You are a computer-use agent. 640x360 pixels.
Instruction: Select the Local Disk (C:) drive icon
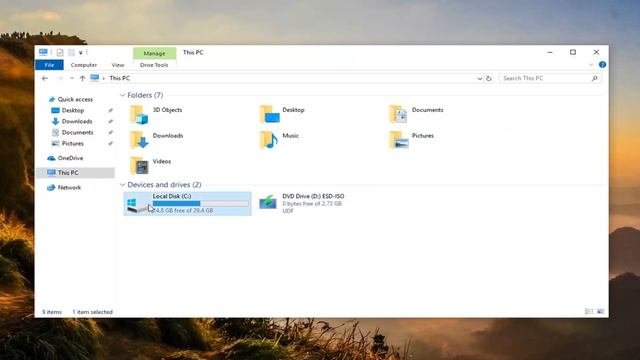tap(136, 204)
